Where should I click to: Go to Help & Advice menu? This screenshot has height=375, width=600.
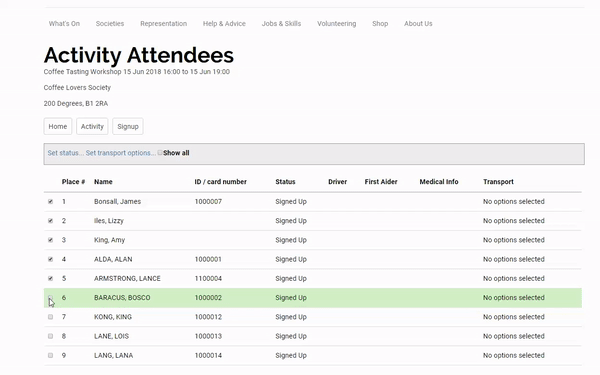point(224,24)
